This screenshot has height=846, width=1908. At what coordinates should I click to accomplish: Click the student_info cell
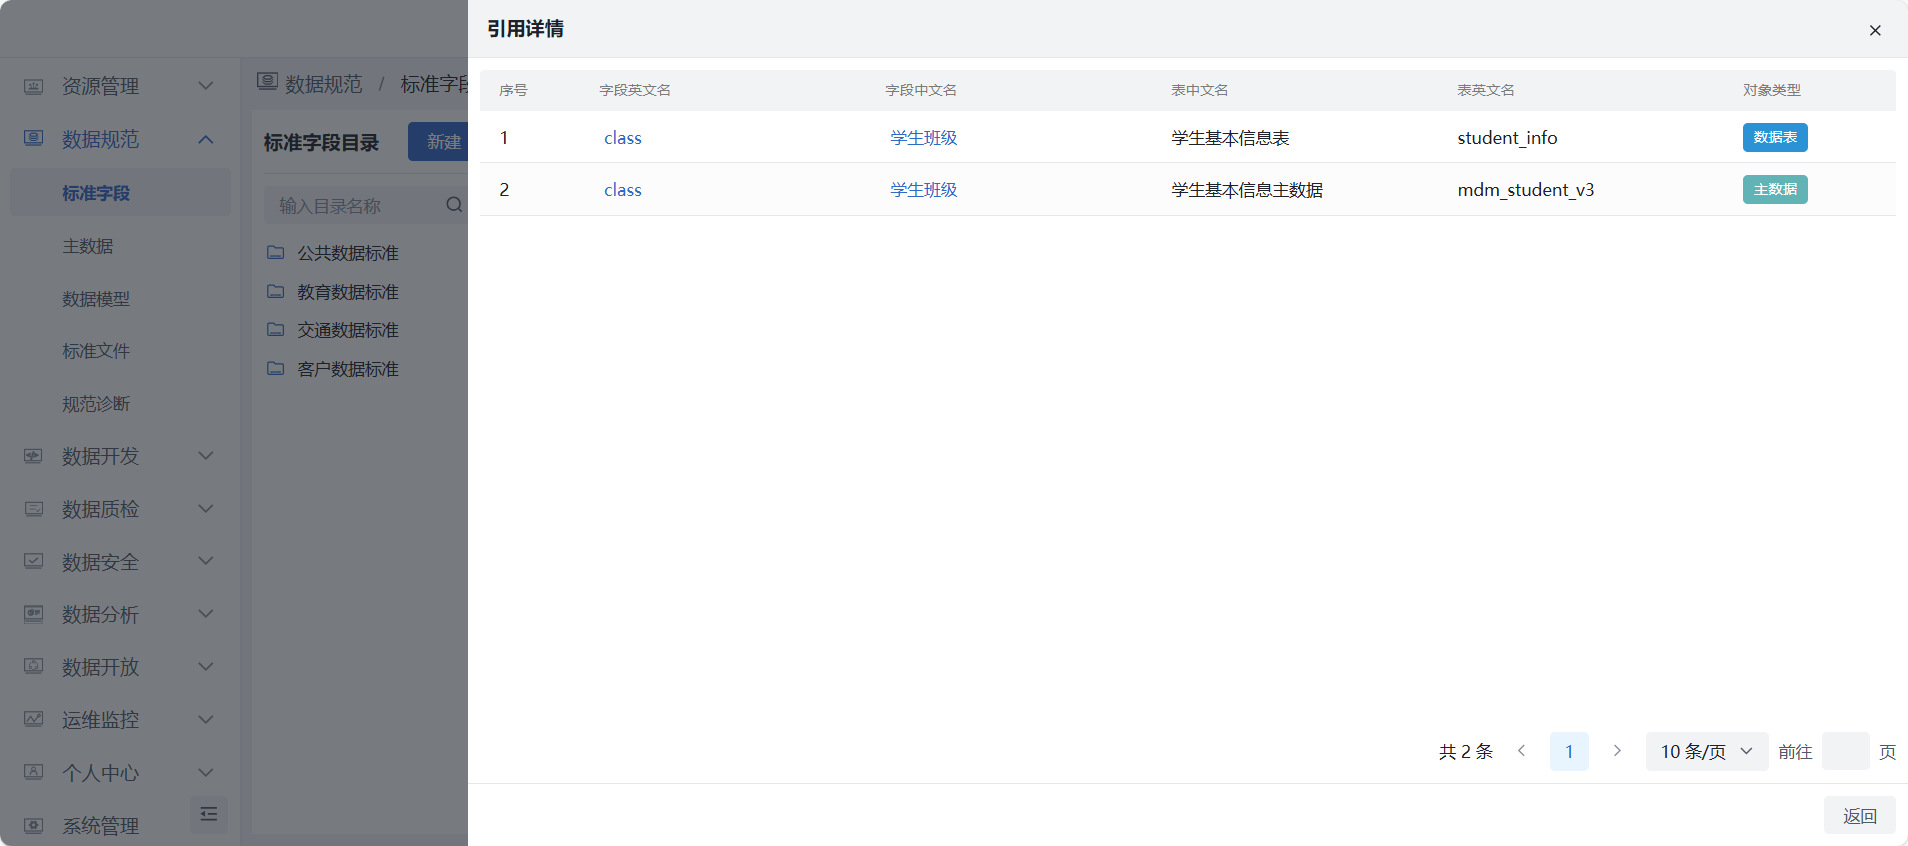(1507, 138)
